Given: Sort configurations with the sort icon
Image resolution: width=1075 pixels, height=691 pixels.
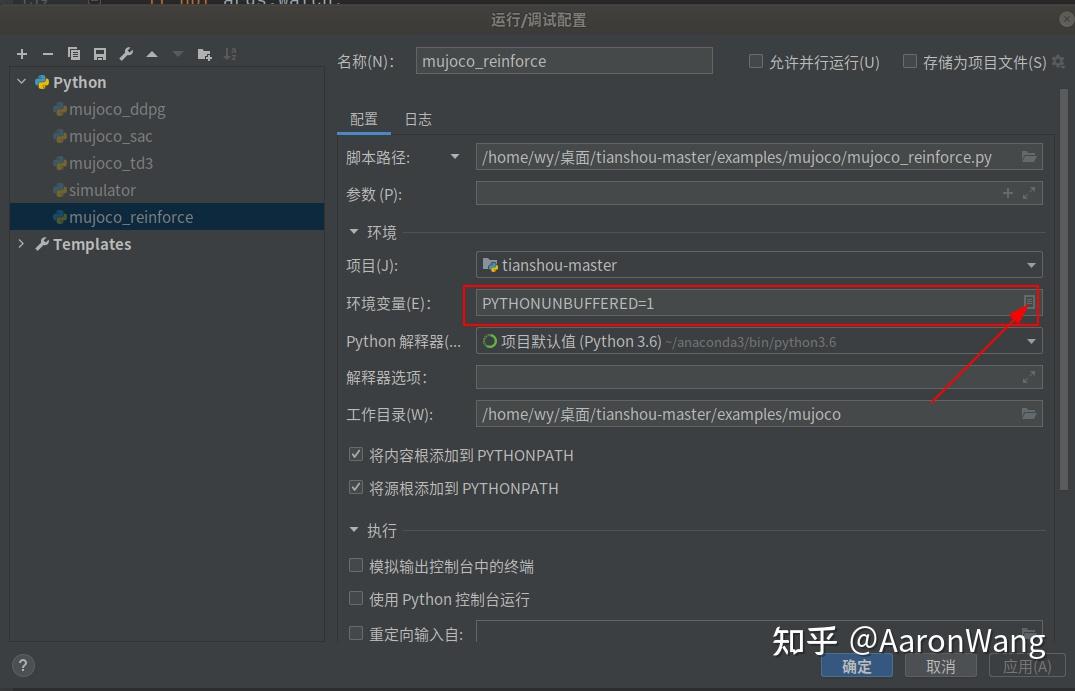Looking at the screenshot, I should click(233, 53).
